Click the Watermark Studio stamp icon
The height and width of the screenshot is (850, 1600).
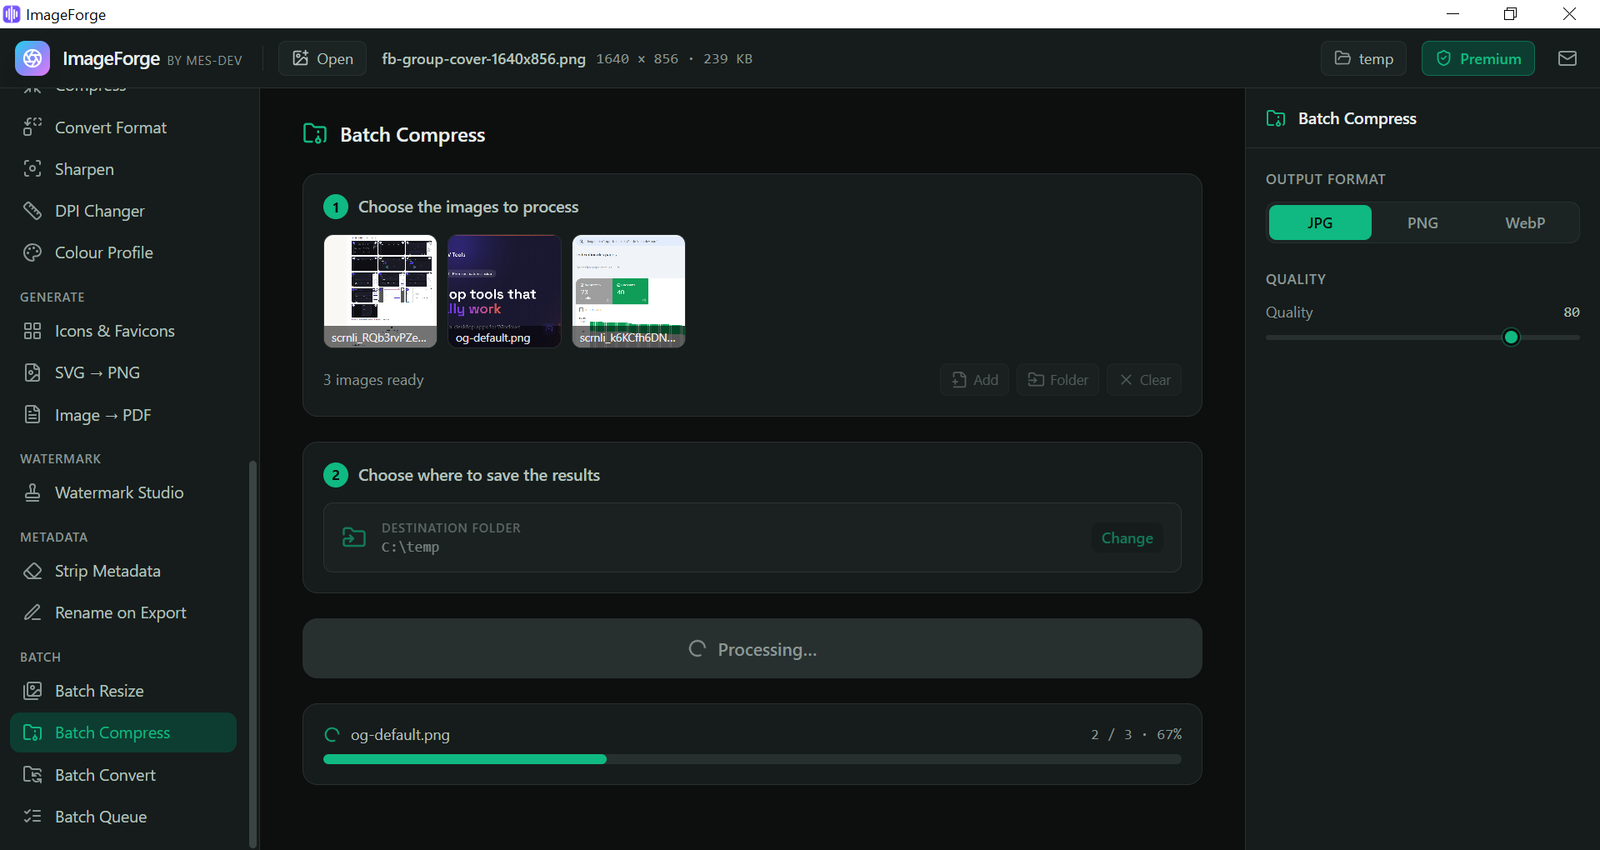click(x=33, y=493)
